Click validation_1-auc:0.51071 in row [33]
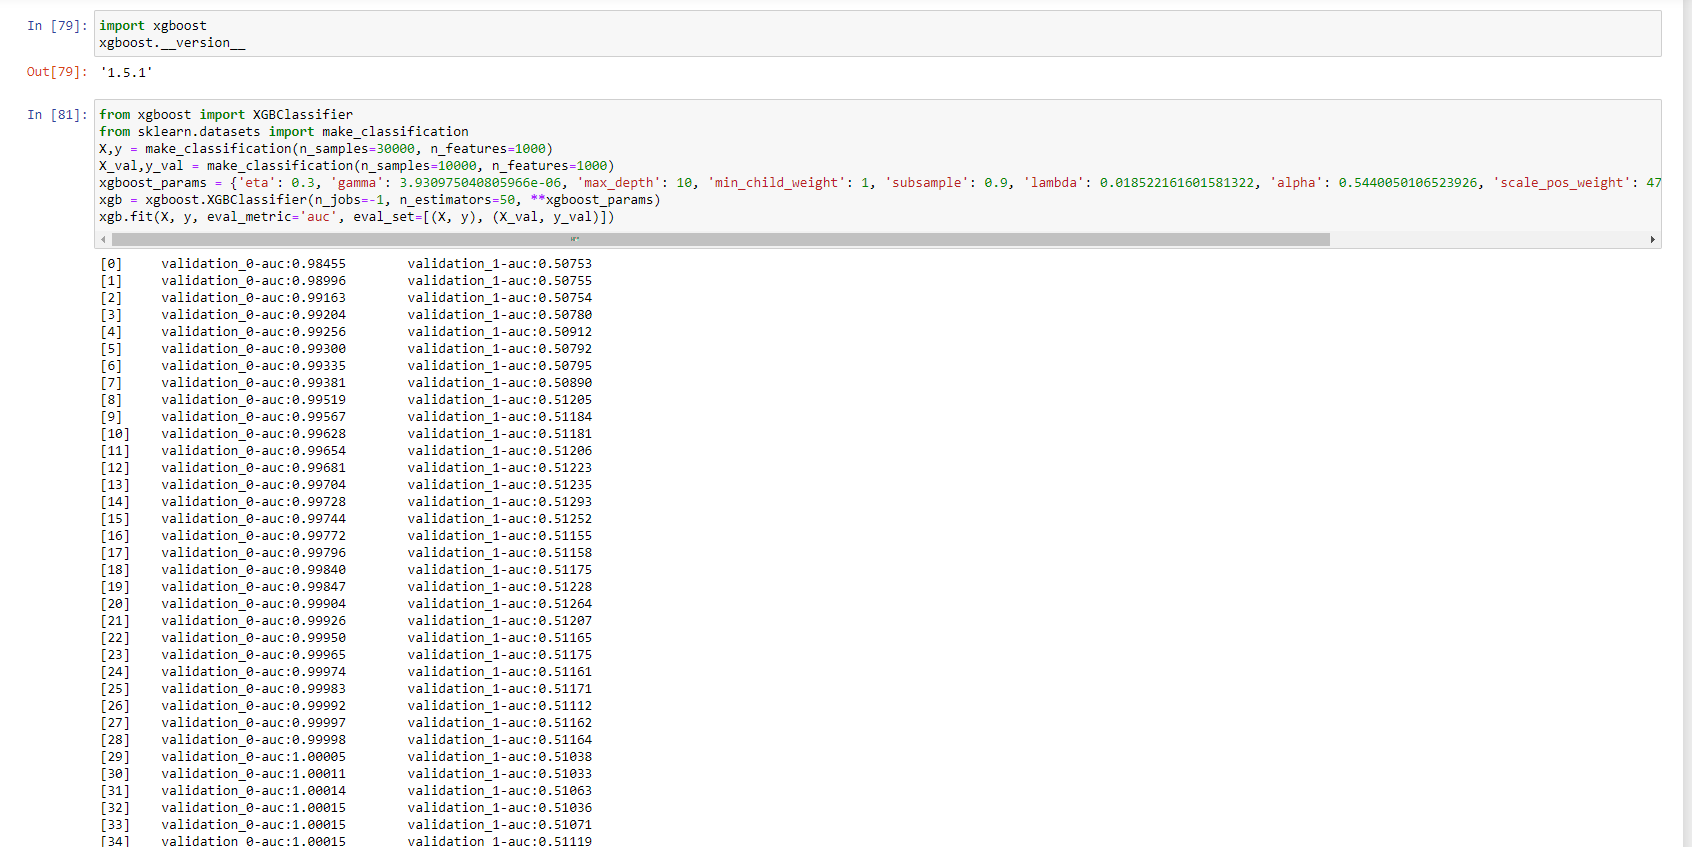This screenshot has height=847, width=1692. coord(500,825)
